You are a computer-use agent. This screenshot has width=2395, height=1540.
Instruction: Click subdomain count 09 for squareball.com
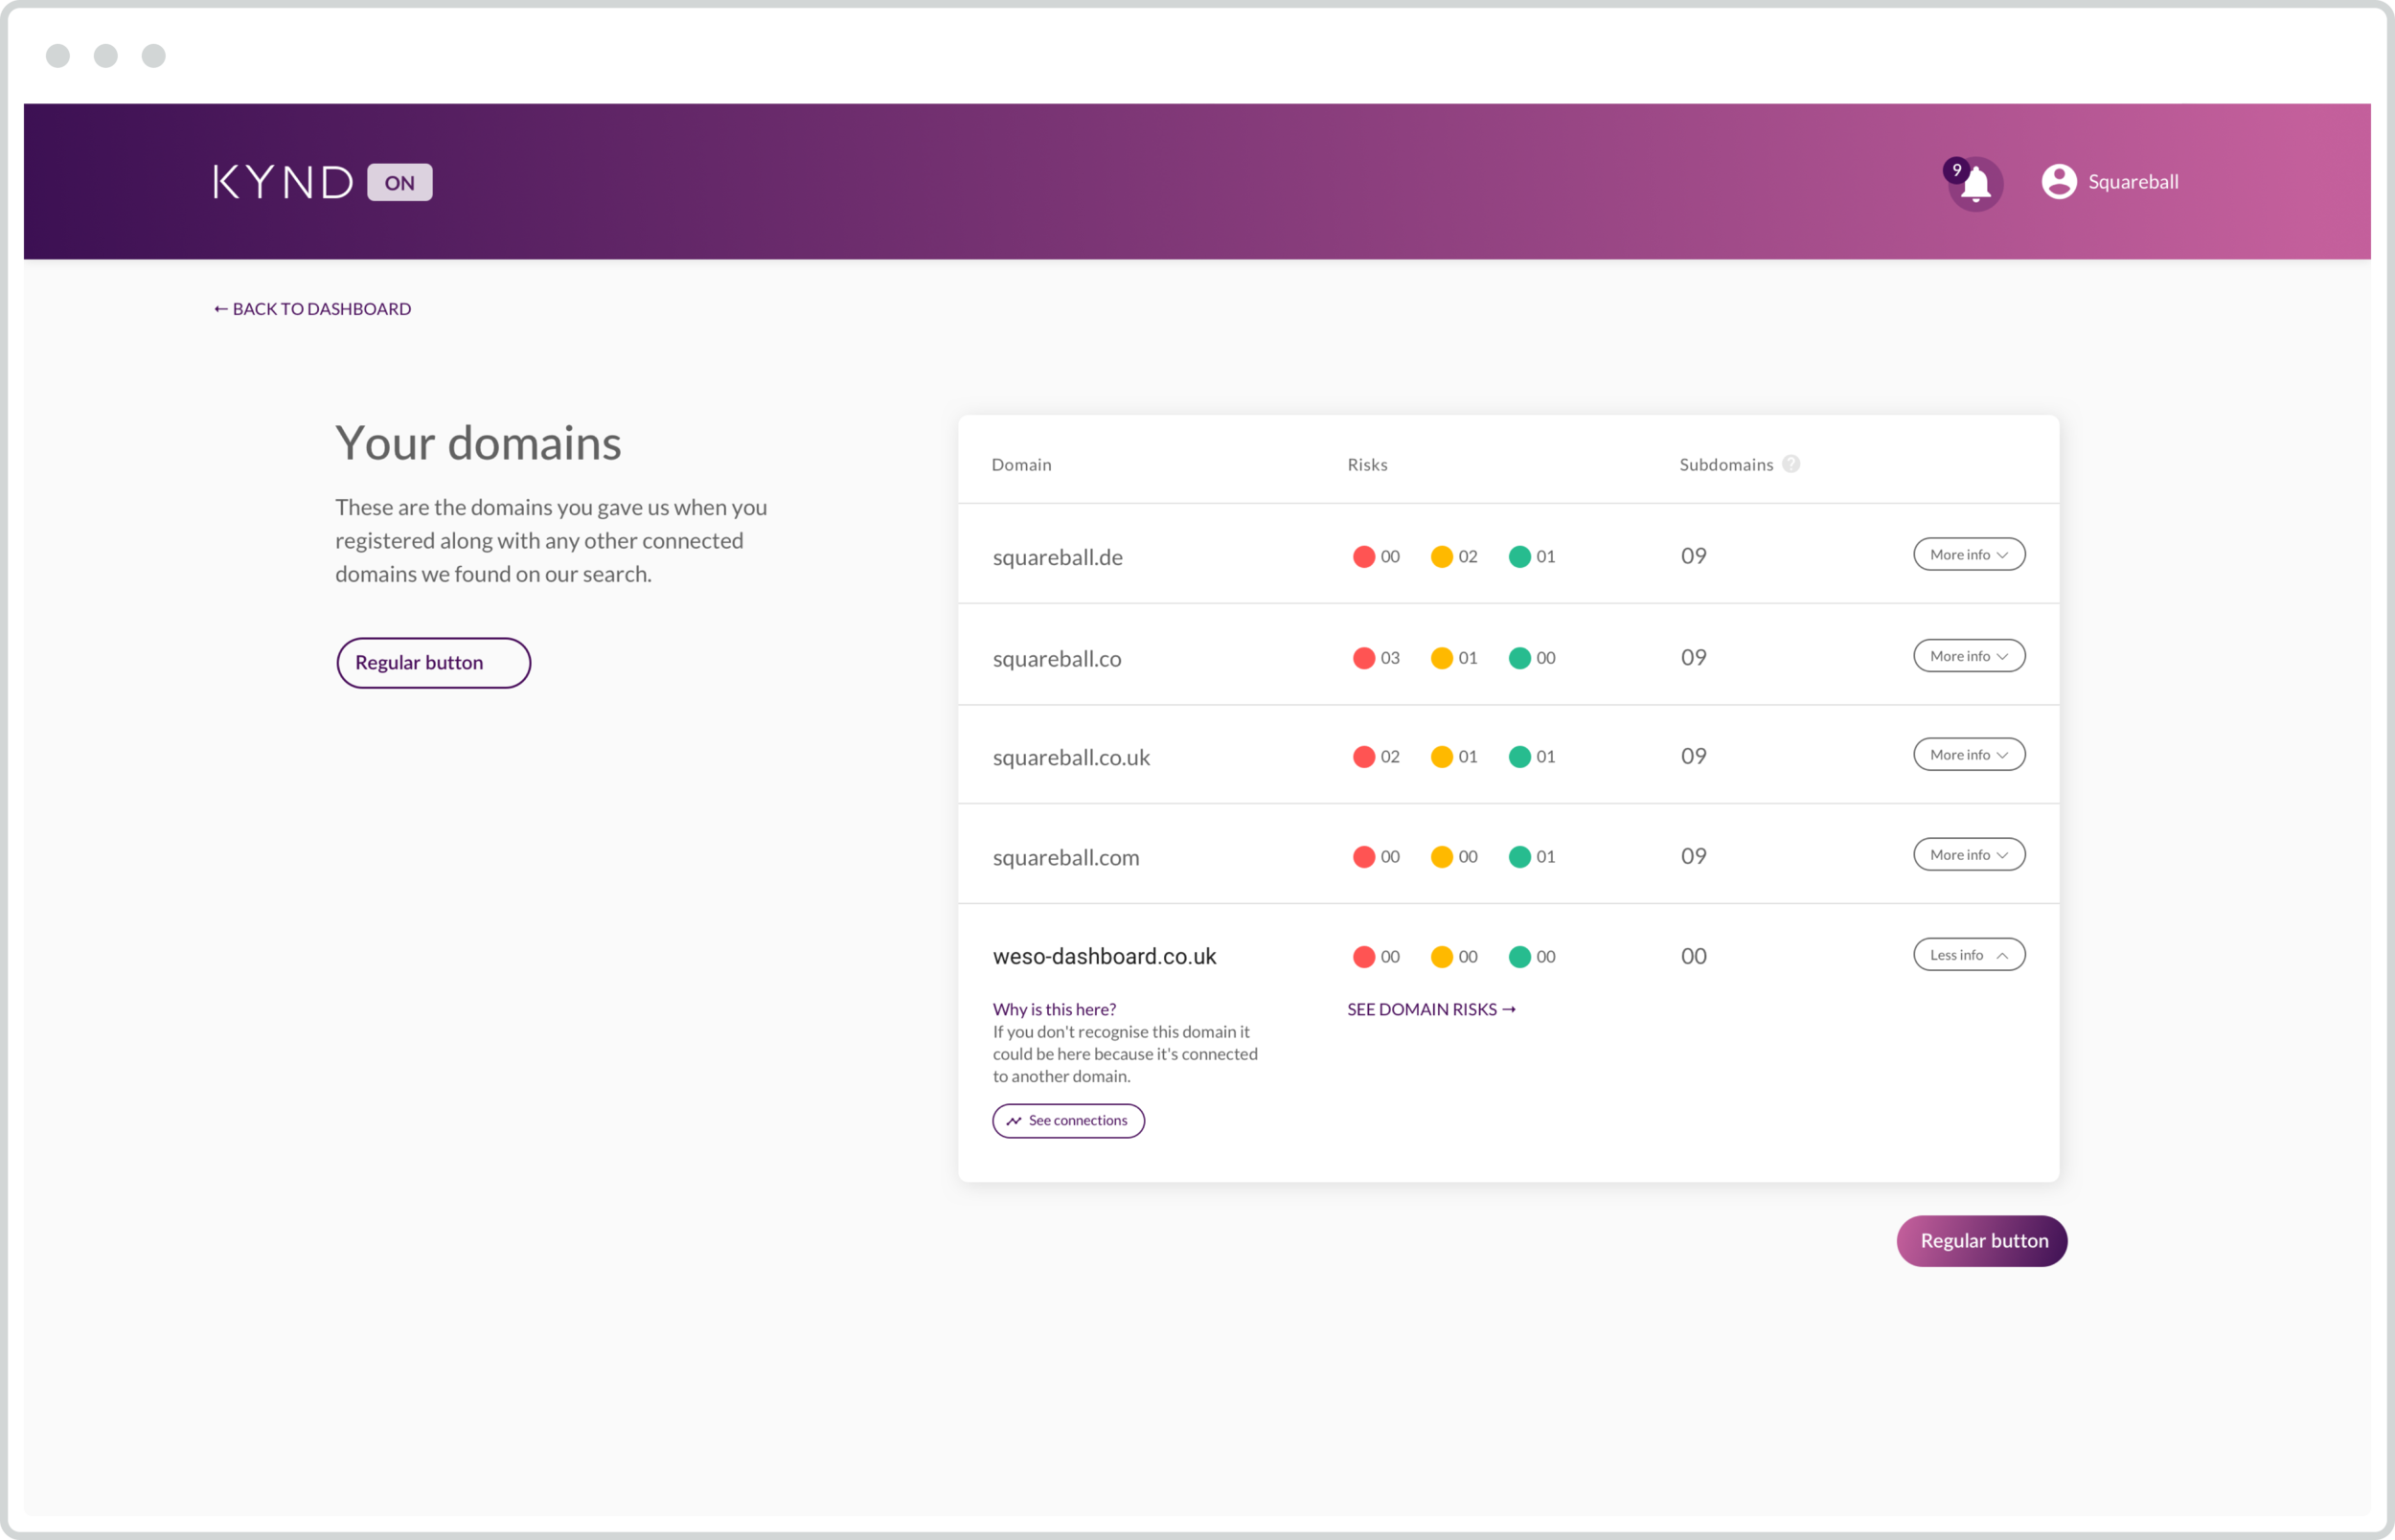[1693, 856]
